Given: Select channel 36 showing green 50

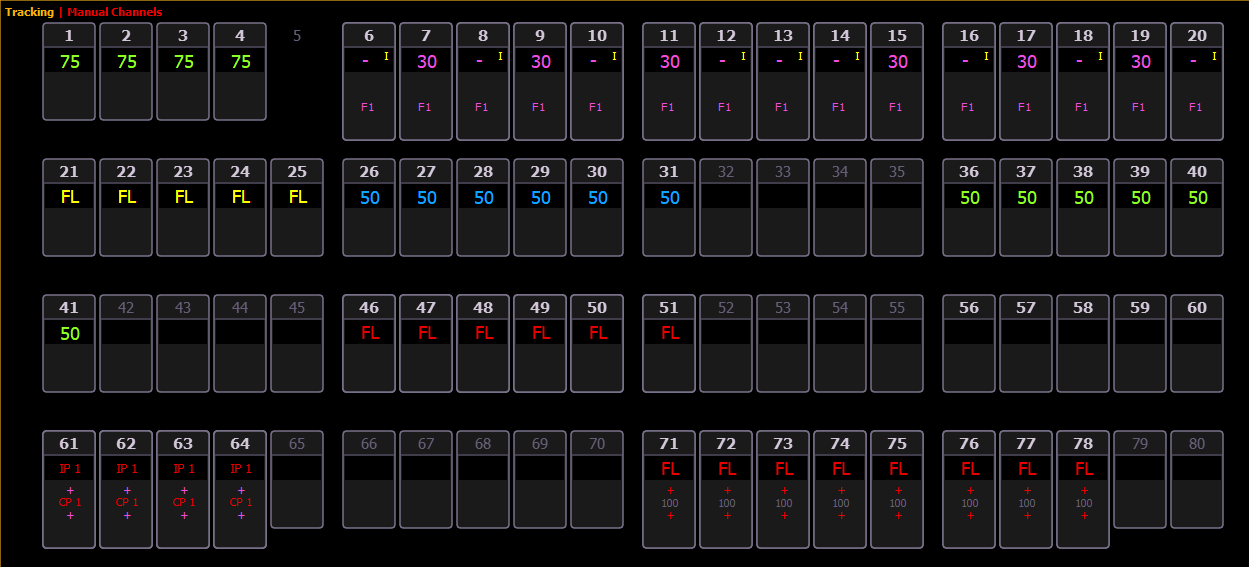Looking at the screenshot, I should click(969, 207).
